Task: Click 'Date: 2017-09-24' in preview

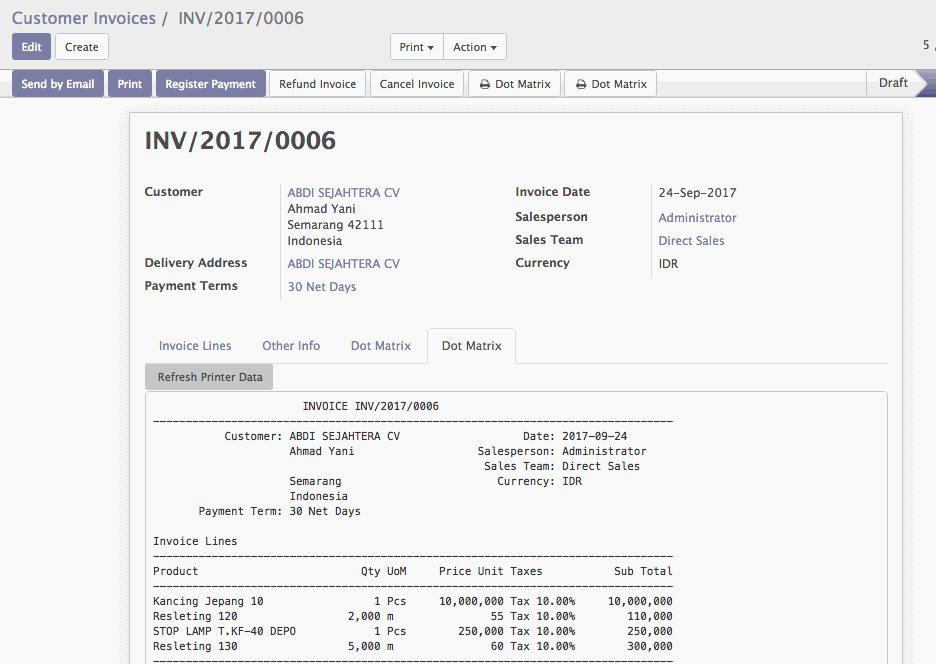Action: pos(575,436)
